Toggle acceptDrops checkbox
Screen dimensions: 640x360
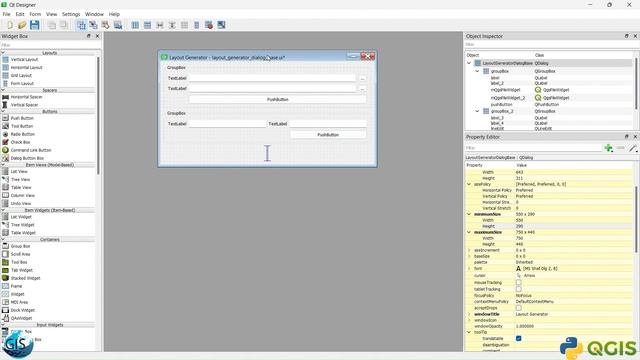coord(518,308)
